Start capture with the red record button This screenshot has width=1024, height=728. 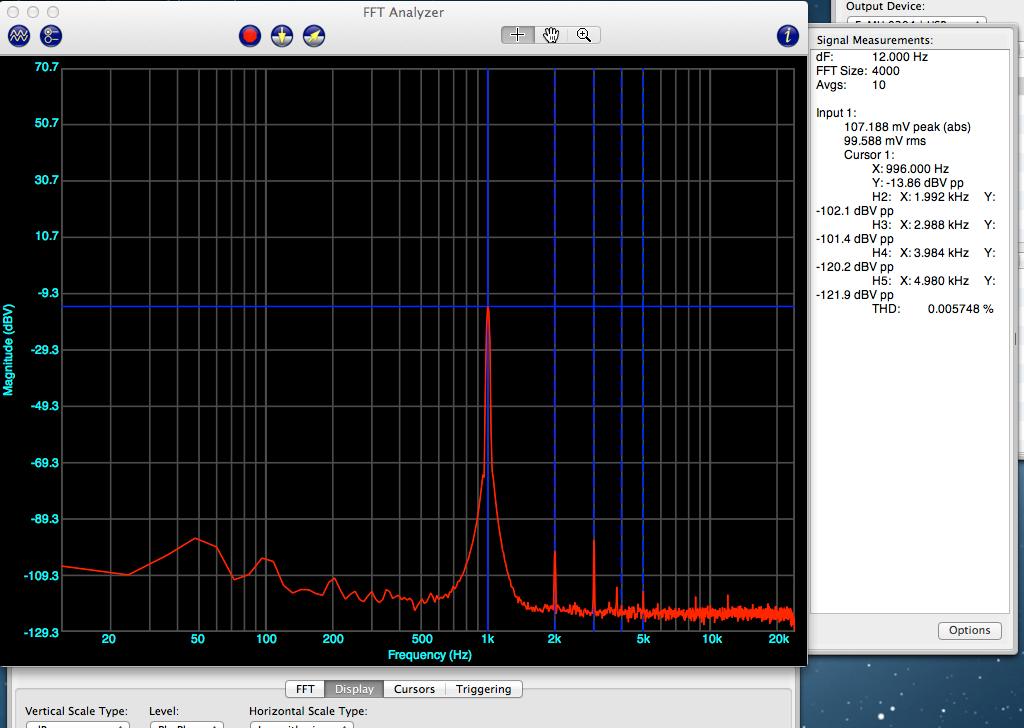point(249,35)
